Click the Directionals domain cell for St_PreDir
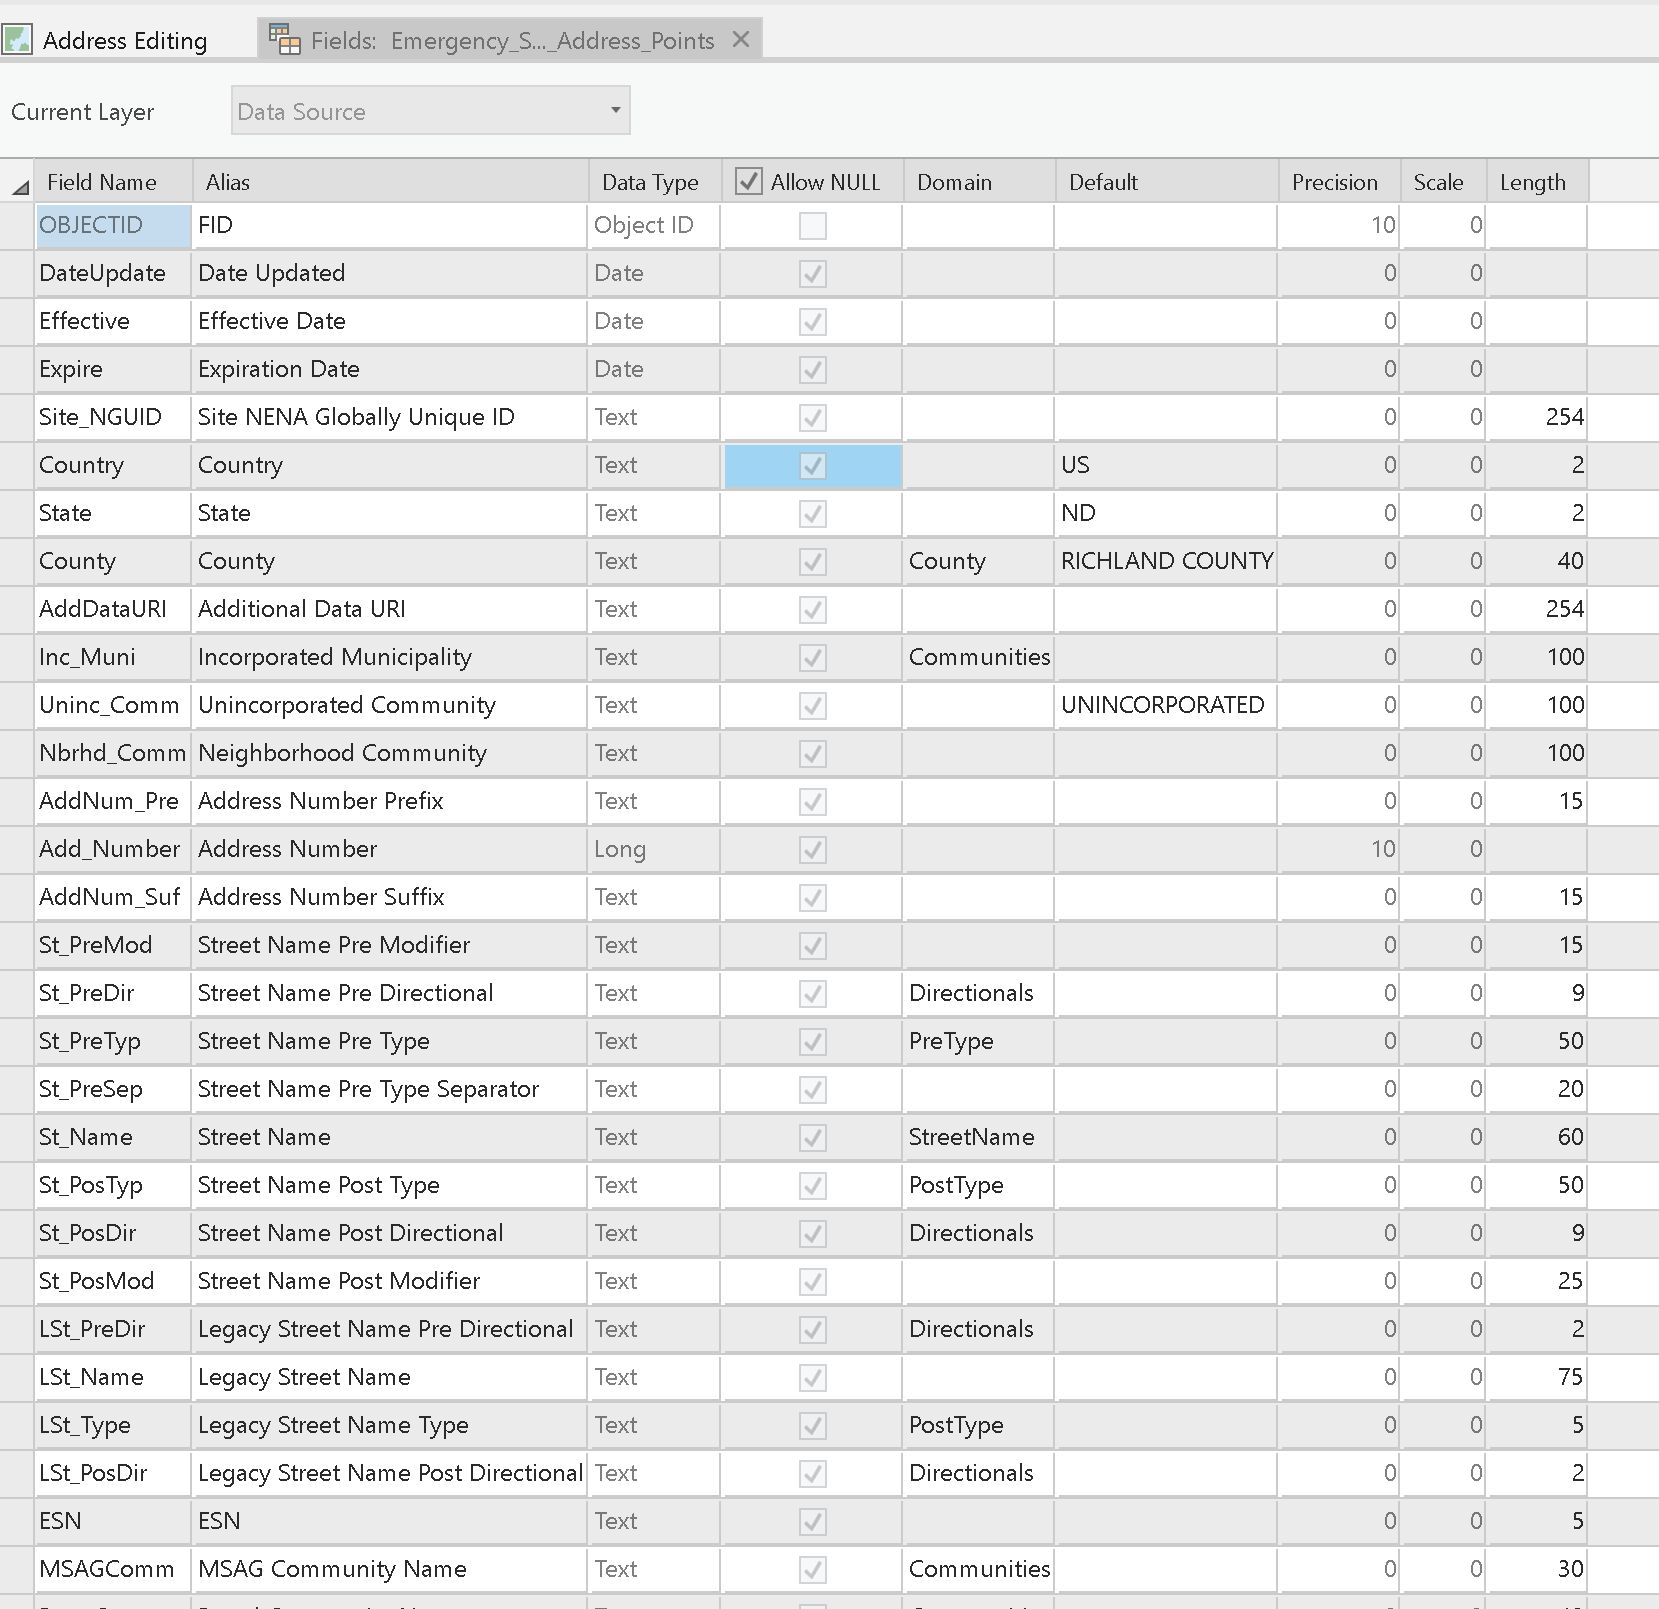The height and width of the screenshot is (1609, 1659). (x=971, y=993)
